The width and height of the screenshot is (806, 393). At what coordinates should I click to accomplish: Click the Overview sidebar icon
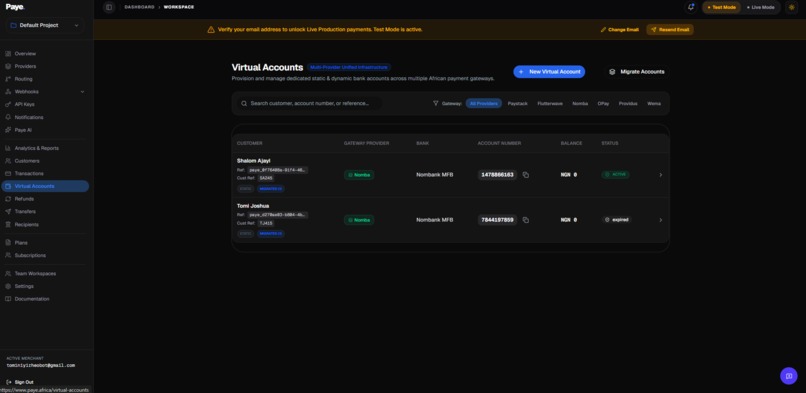pyautogui.click(x=8, y=53)
